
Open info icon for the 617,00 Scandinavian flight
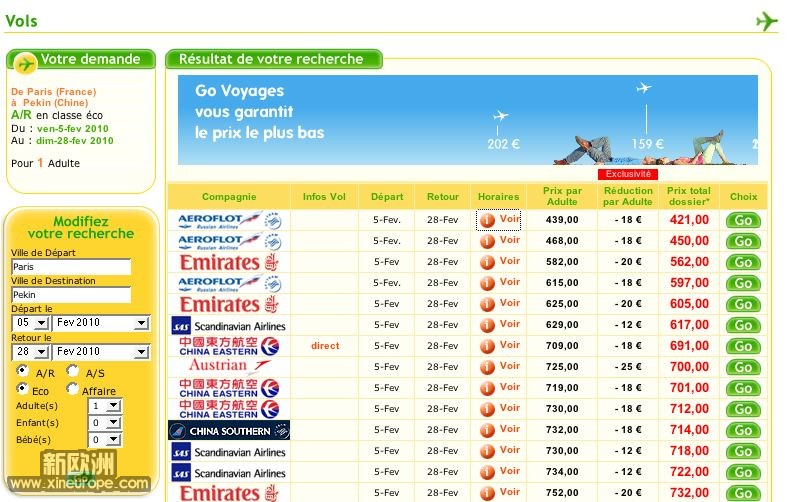click(x=487, y=325)
